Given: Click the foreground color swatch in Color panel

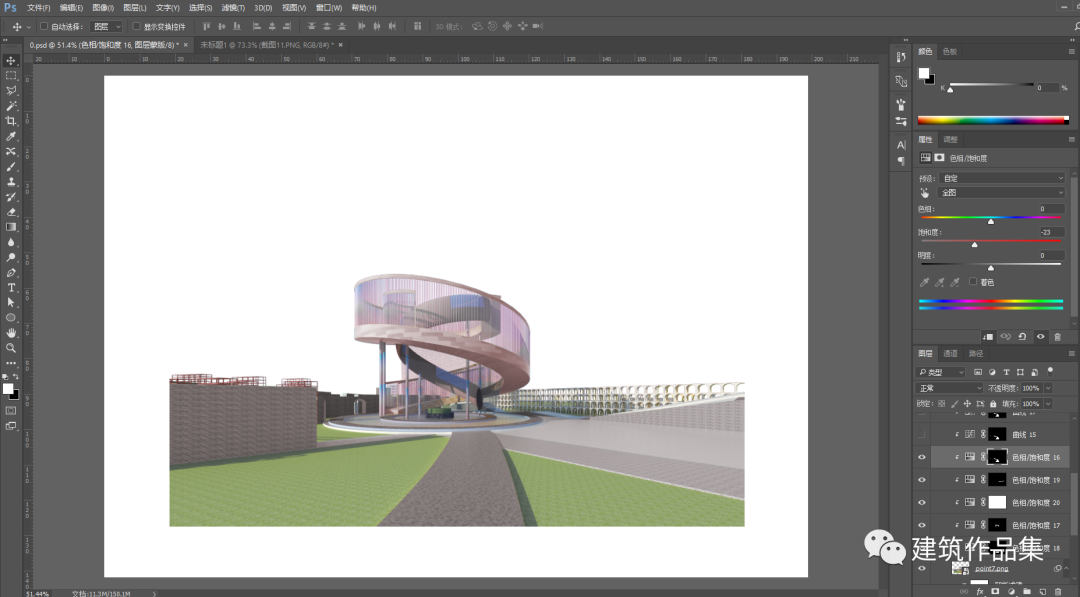Looking at the screenshot, I should pos(924,73).
